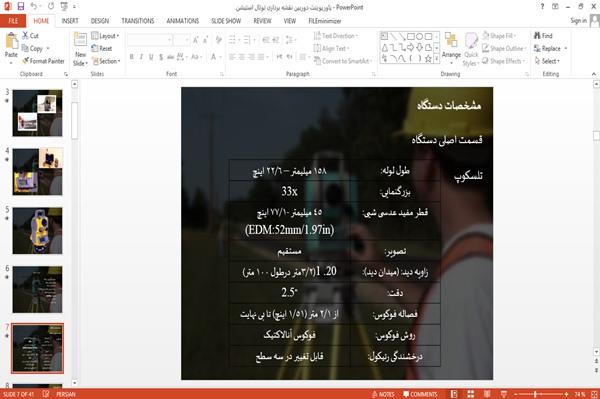Open Quick Styles gallery

[471, 49]
